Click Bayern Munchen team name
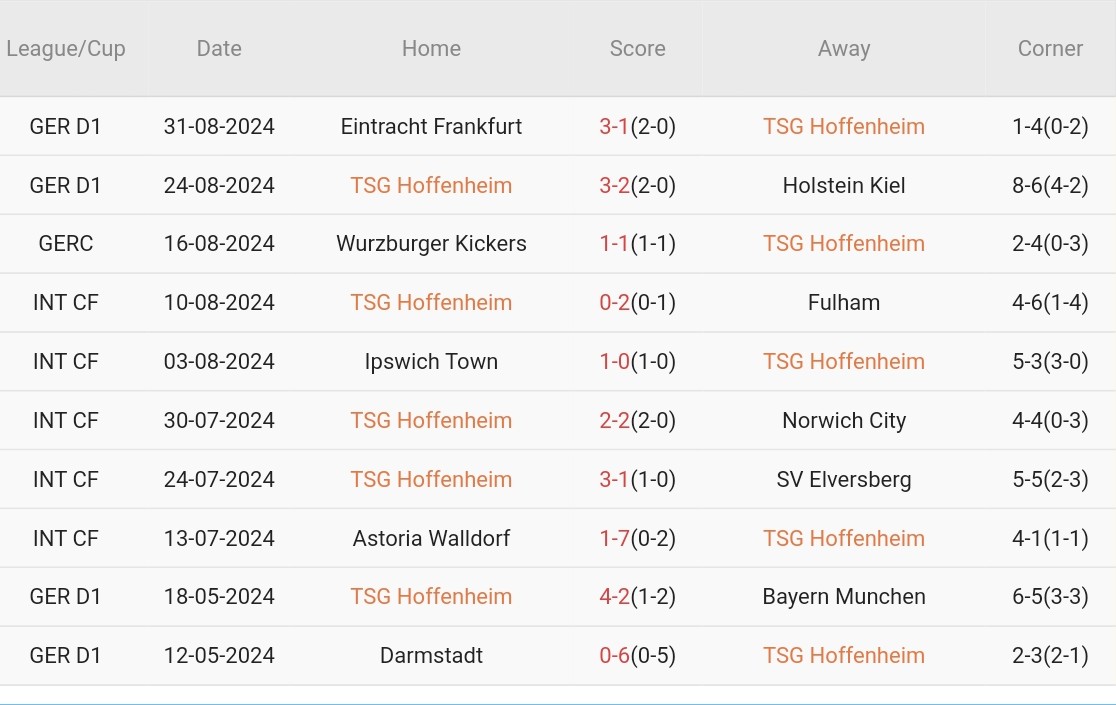Screen dimensions: 1116x705 843,597
